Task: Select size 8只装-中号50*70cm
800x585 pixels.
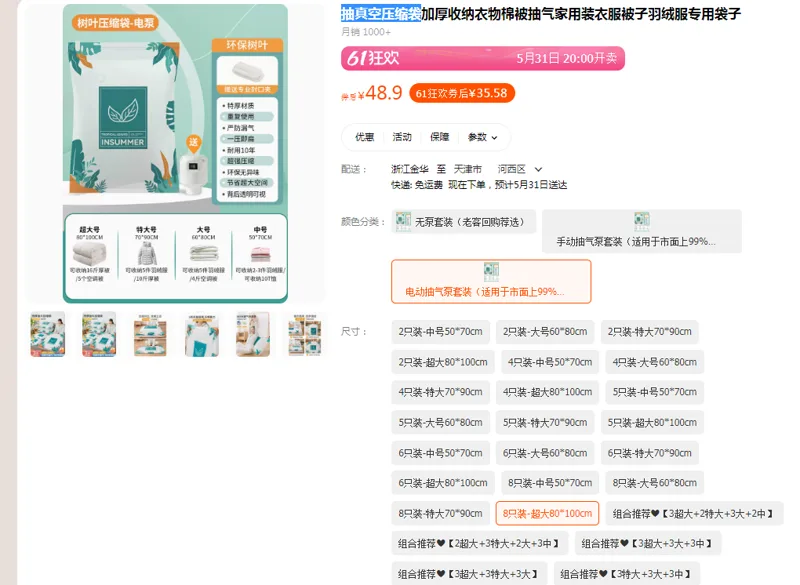Action: (x=550, y=483)
